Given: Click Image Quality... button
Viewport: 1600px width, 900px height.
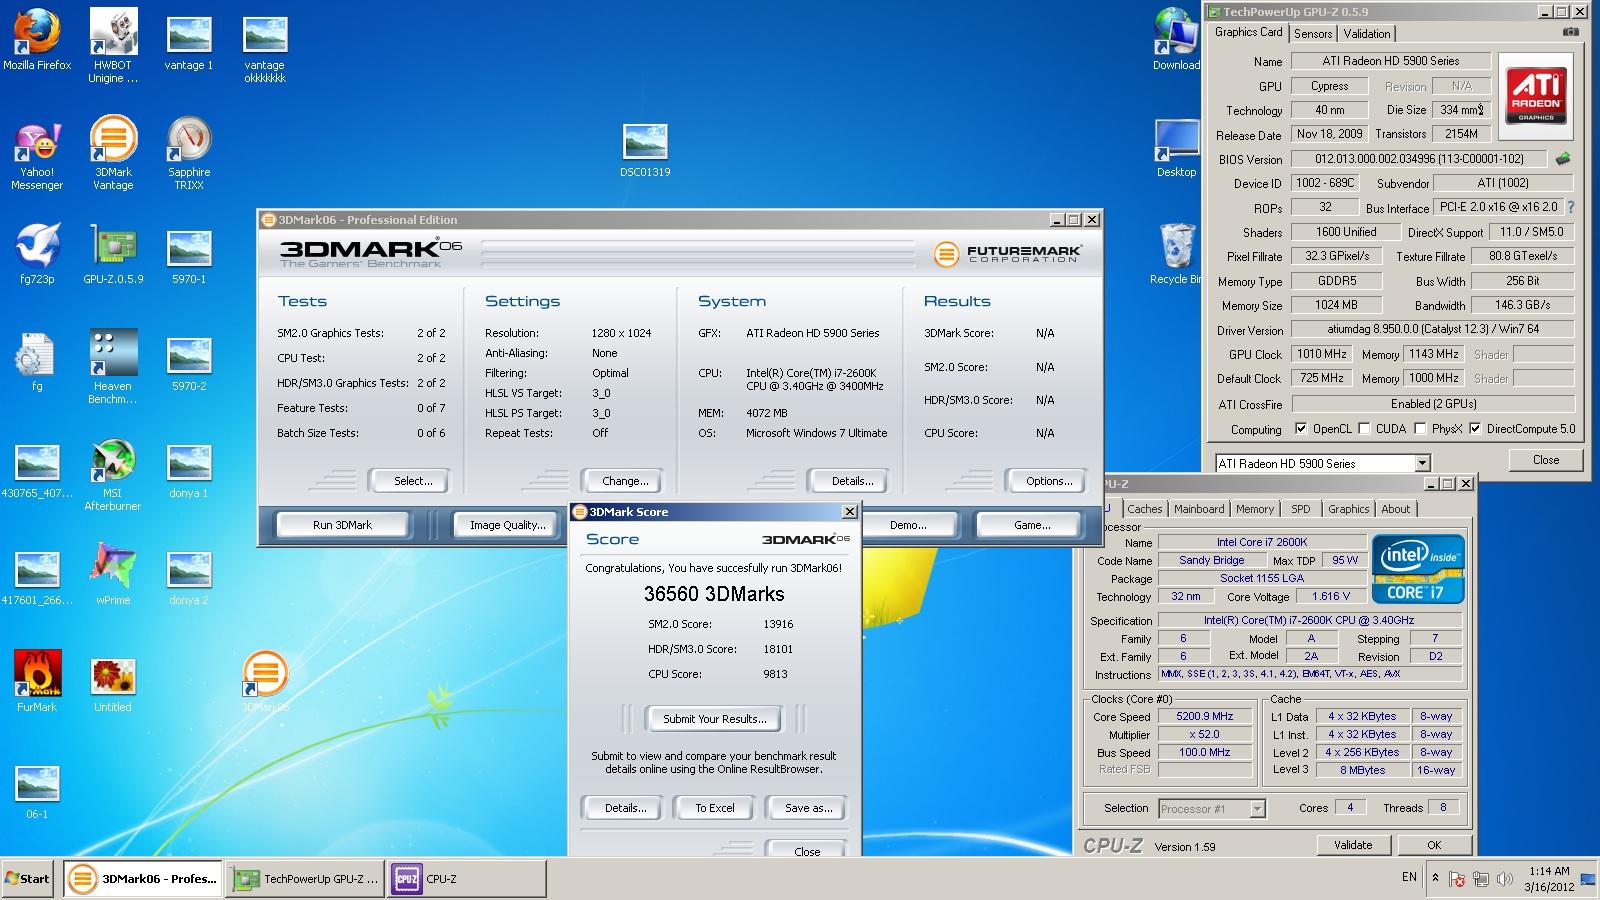Looking at the screenshot, I should 507,524.
